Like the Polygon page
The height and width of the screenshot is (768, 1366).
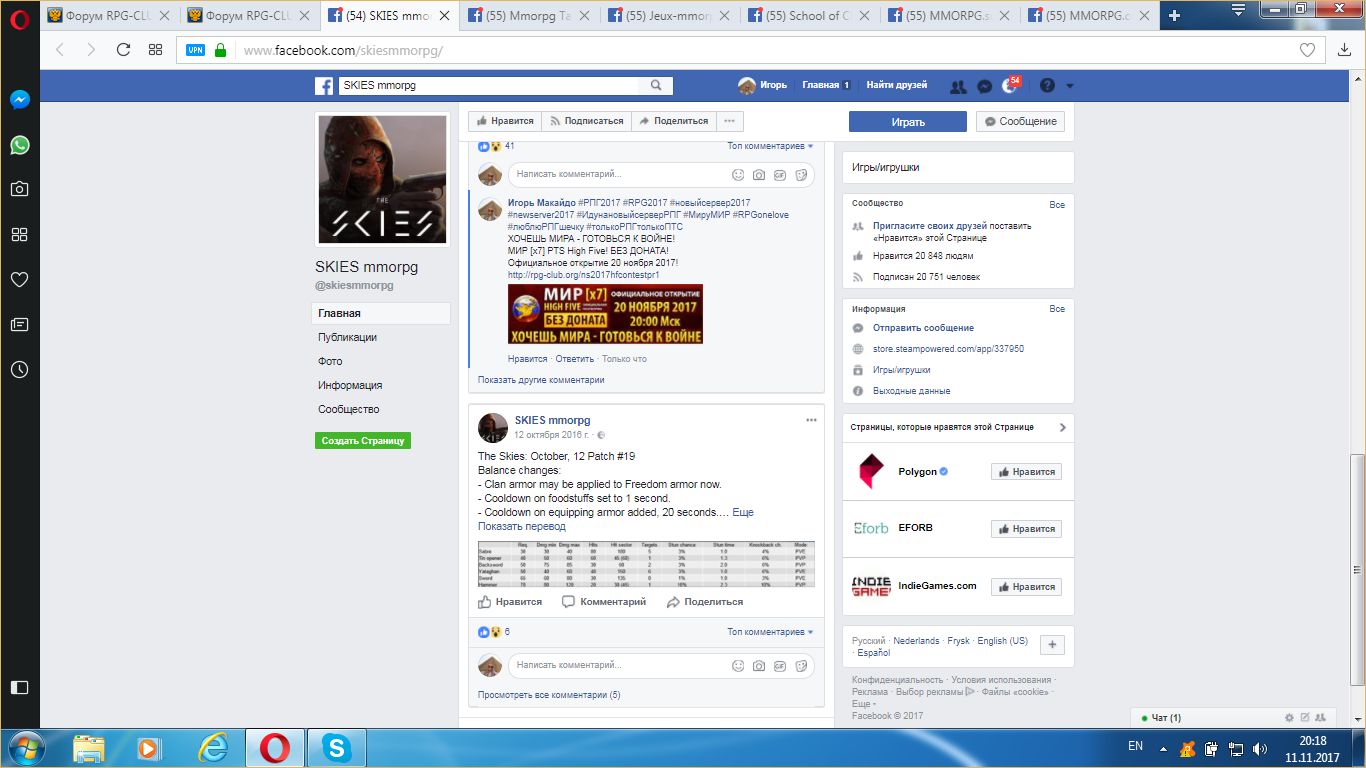coord(1026,472)
